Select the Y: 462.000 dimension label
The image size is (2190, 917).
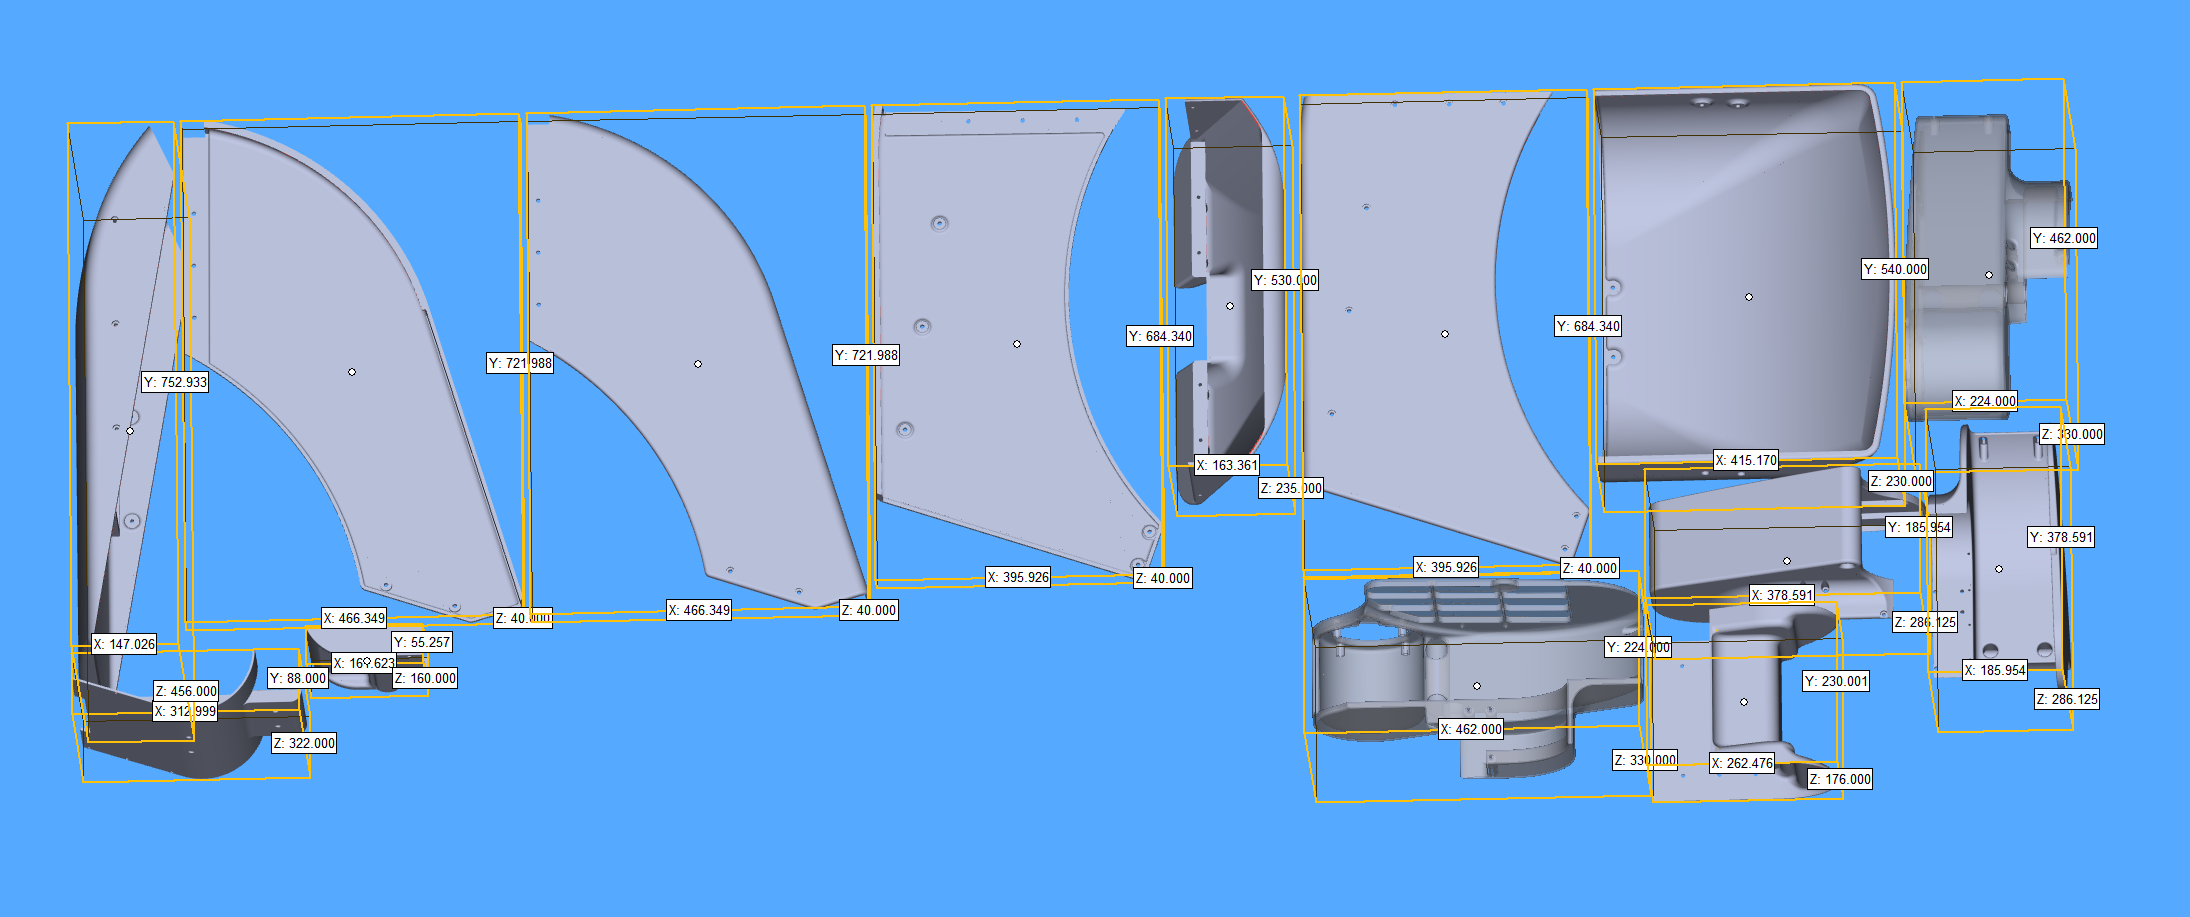point(2064,238)
